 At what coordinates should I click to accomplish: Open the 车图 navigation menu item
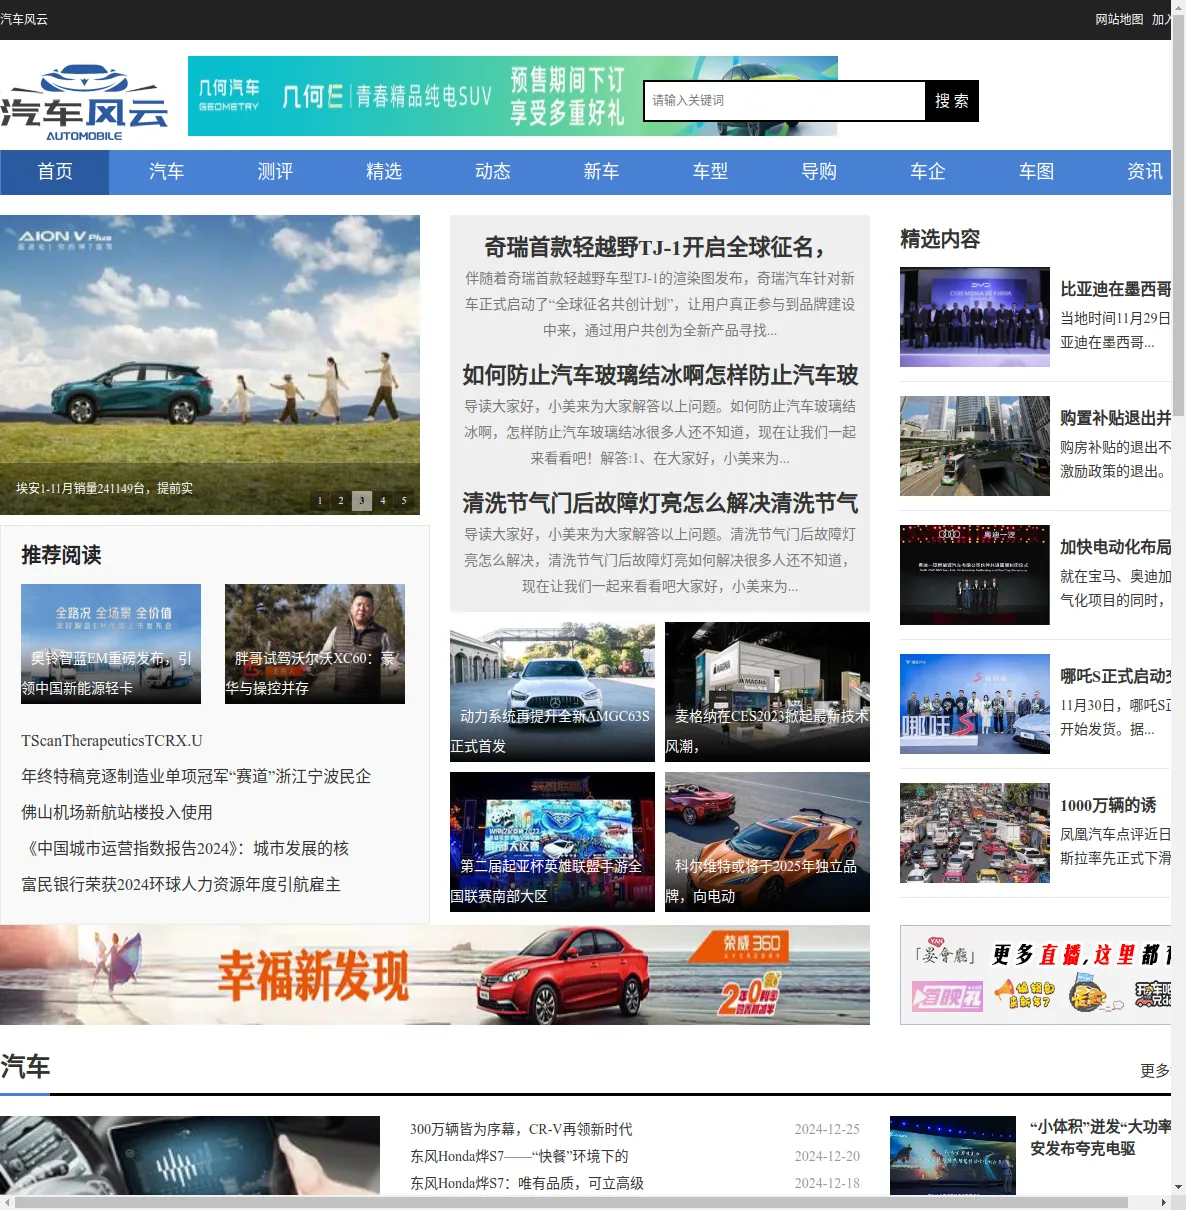[x=1037, y=172]
